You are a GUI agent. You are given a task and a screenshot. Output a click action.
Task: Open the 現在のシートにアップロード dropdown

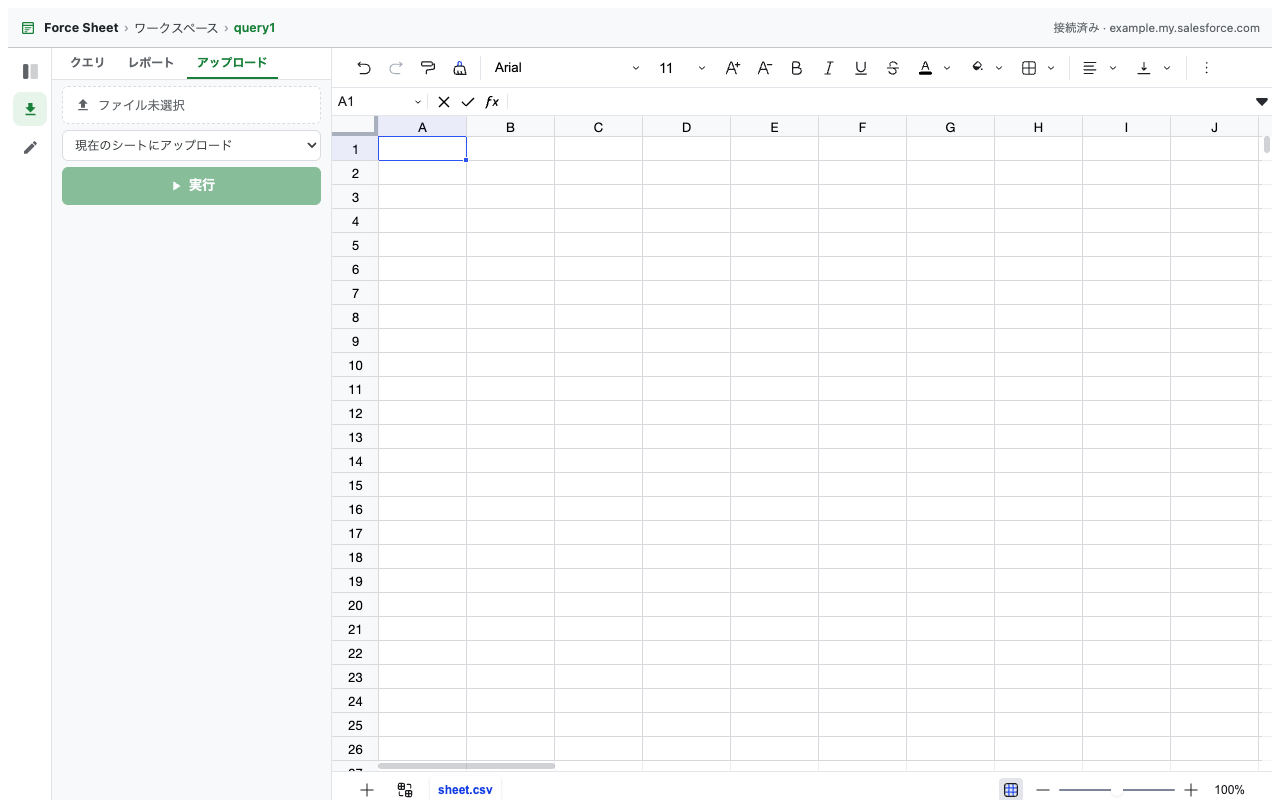[x=191, y=145]
